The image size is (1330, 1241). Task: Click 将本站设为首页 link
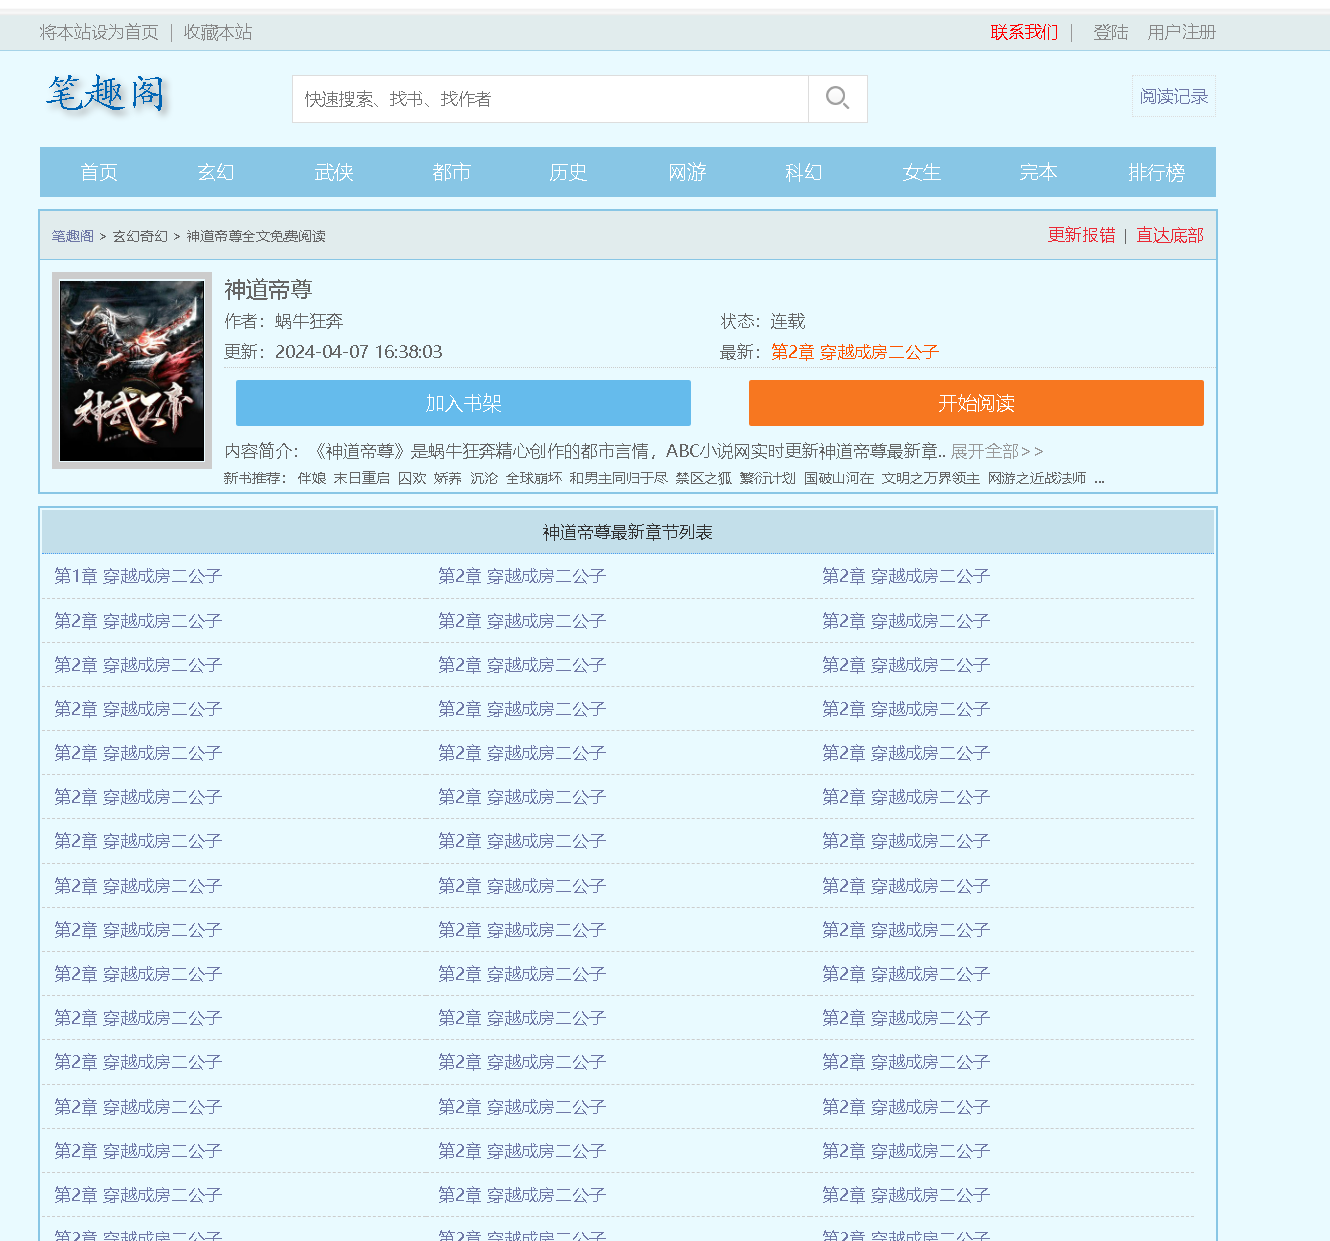[x=99, y=32]
